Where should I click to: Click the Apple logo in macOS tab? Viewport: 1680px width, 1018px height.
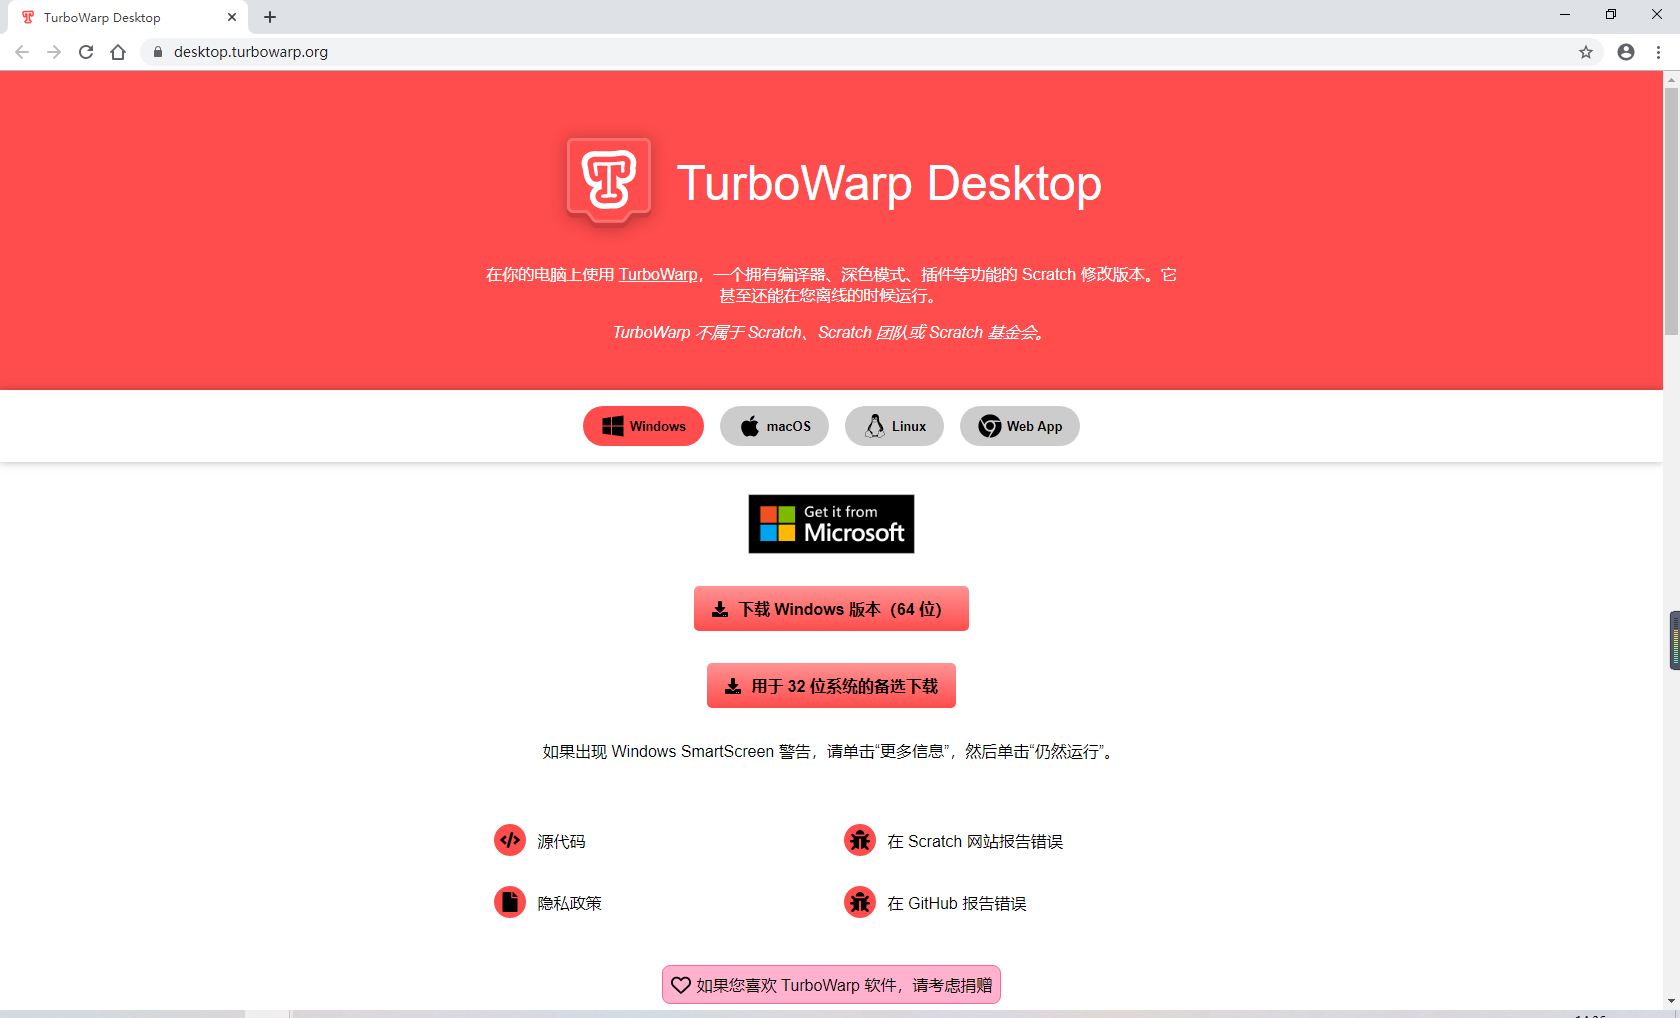[750, 426]
